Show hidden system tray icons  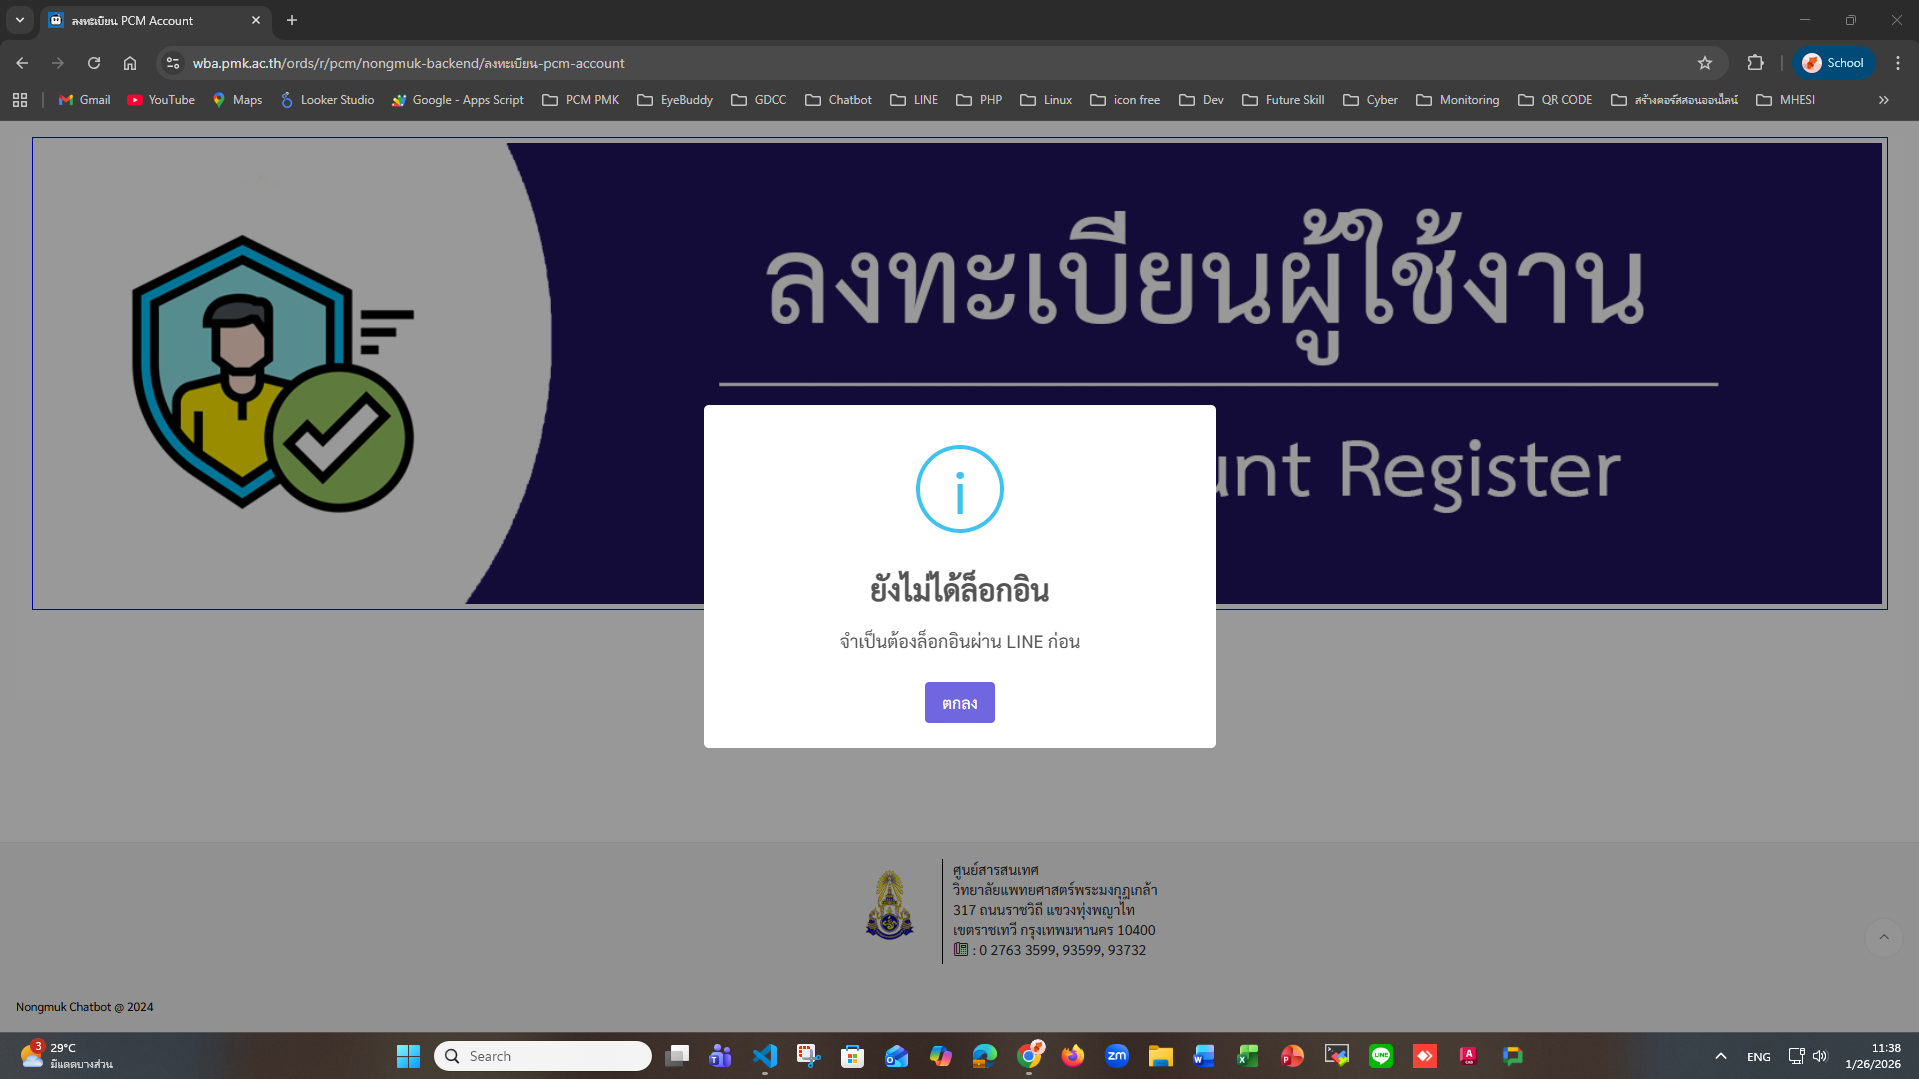(1721, 1055)
